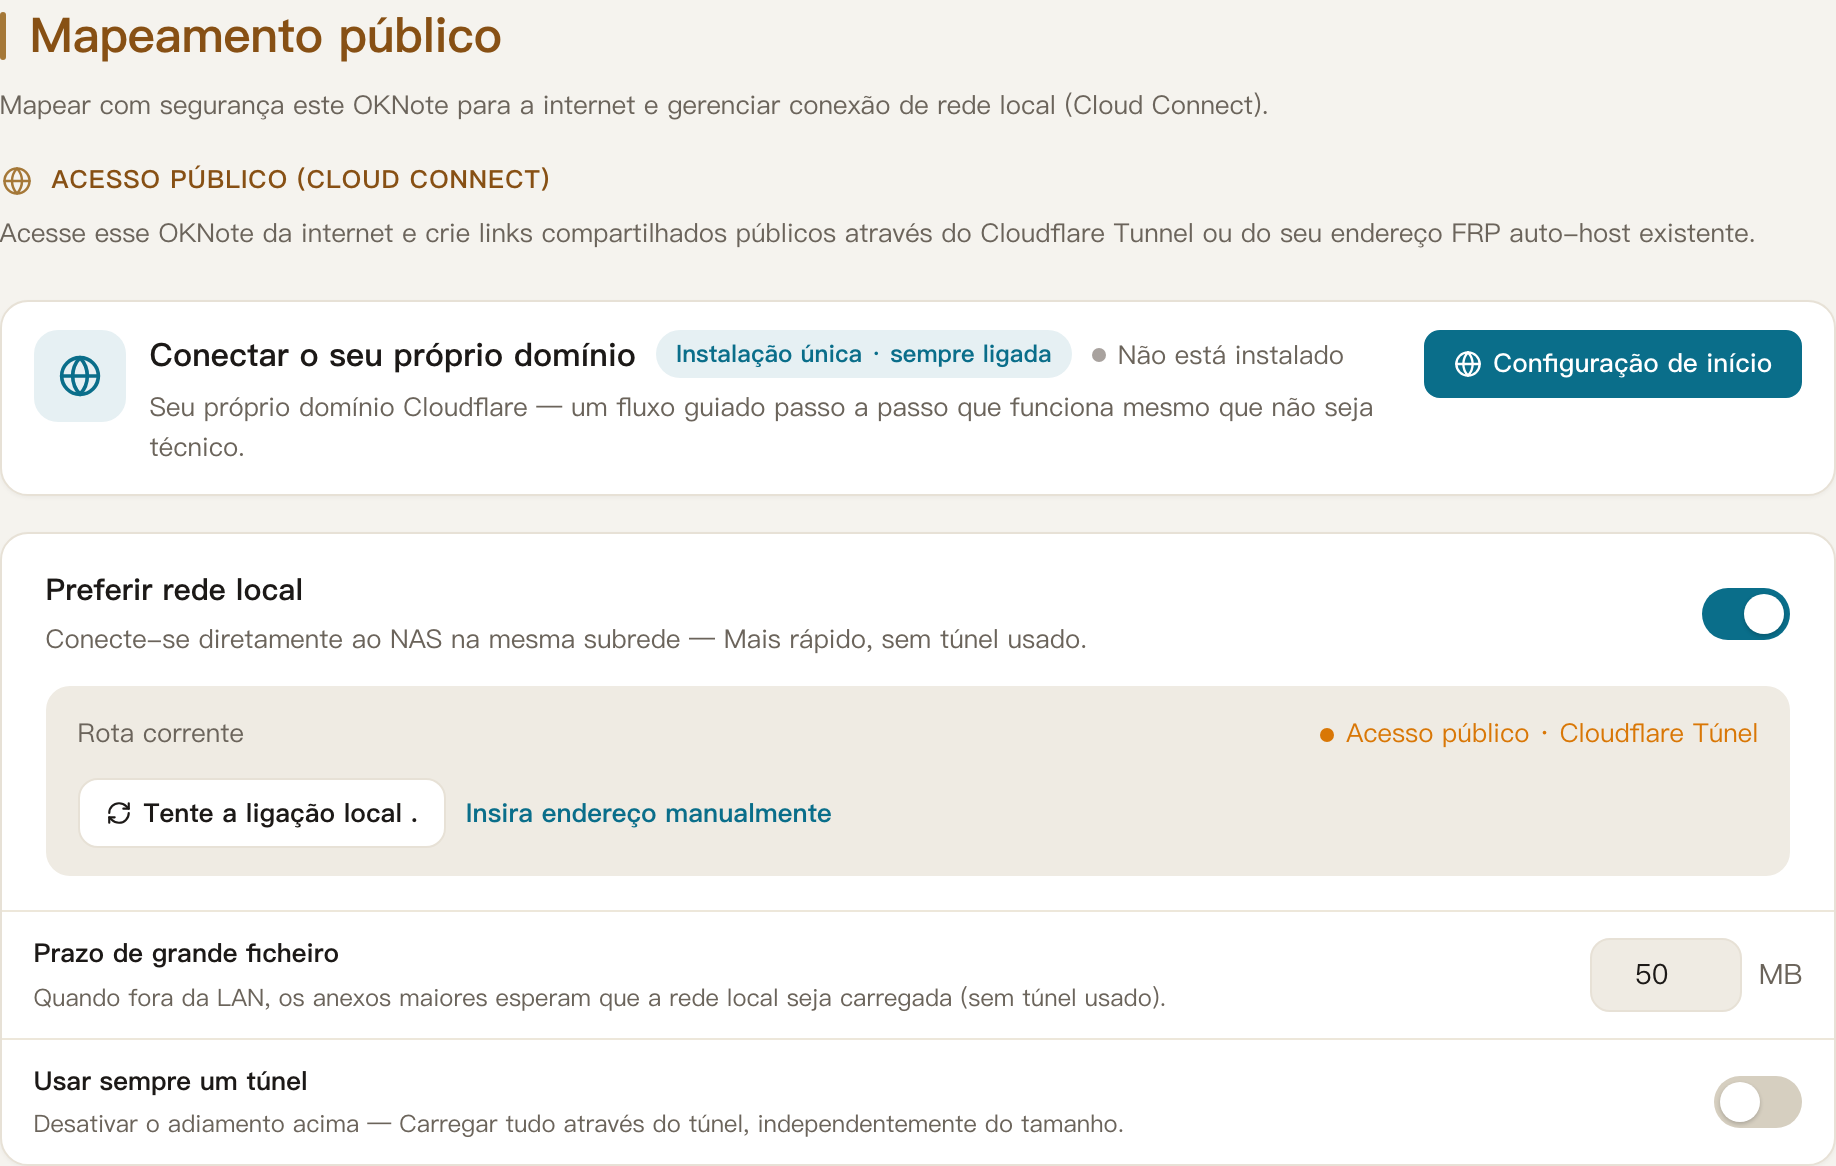The image size is (1836, 1166).
Task: Click the Rota corrente label
Action: 161,733
